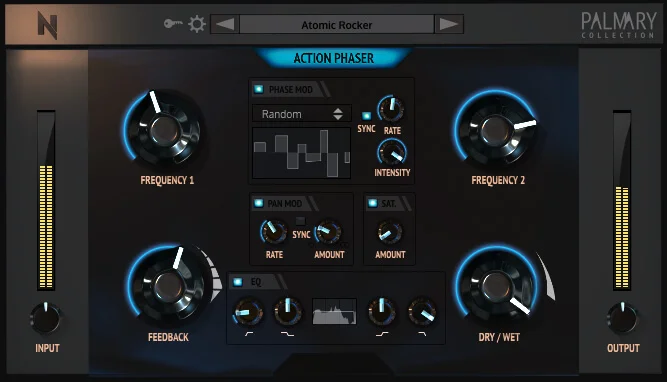Click the Output level meter
Screen dimensions: 667x382
pos(622,201)
